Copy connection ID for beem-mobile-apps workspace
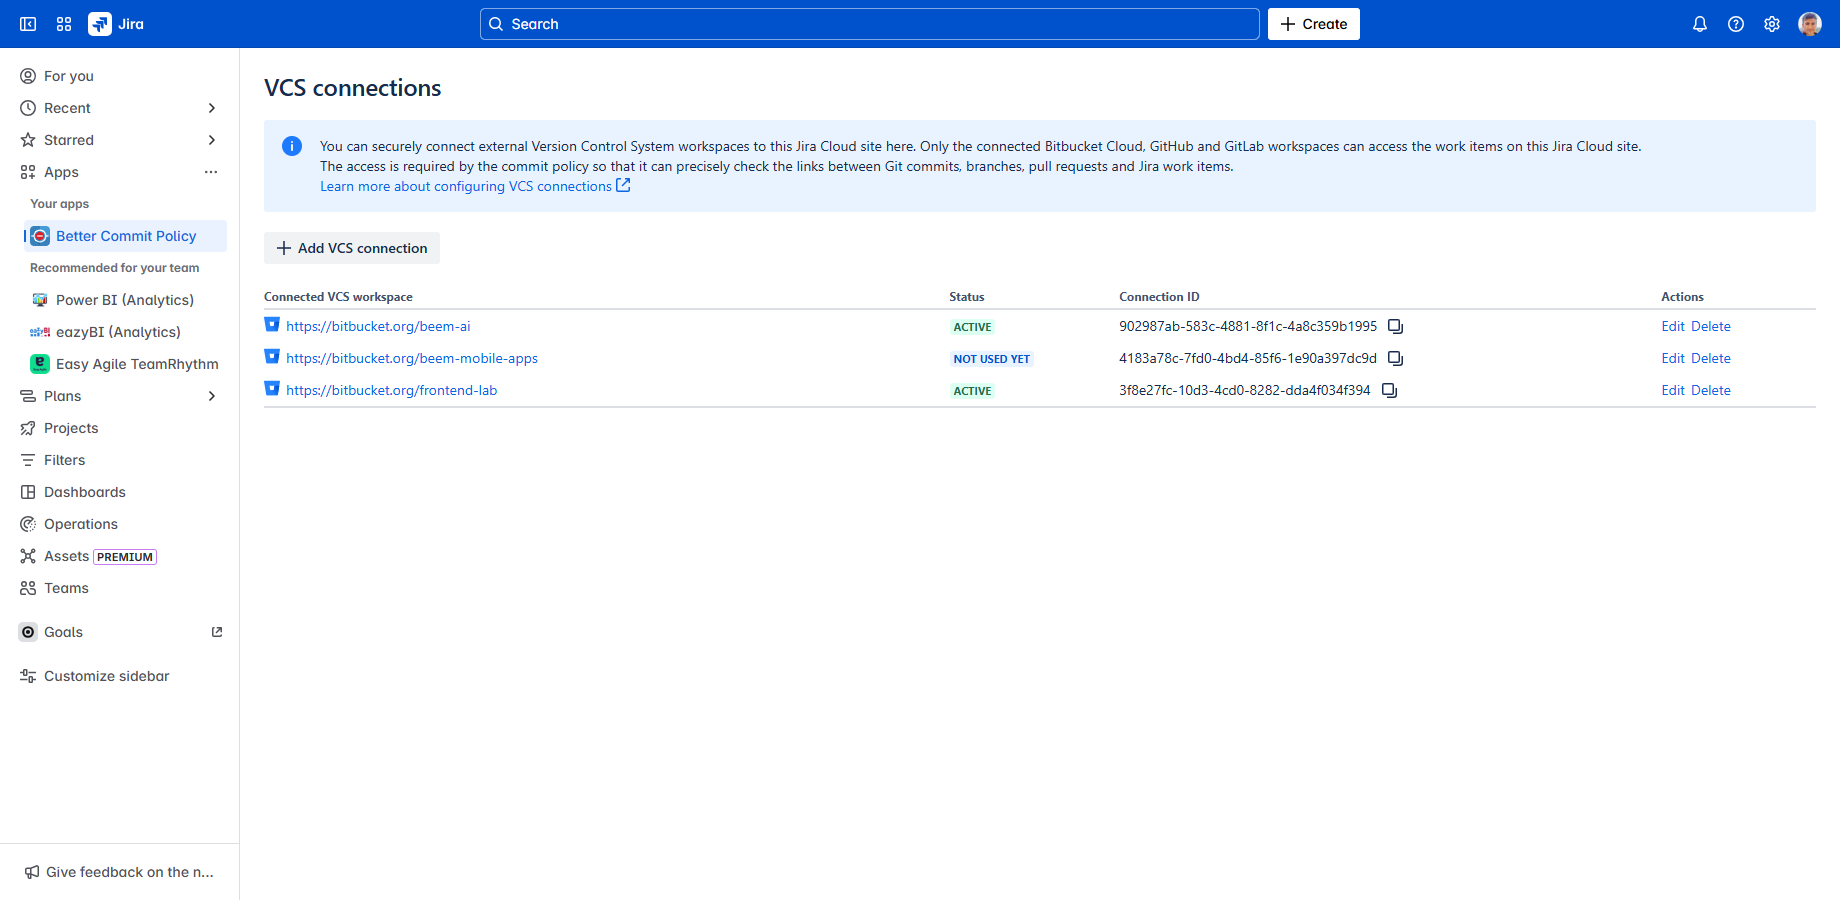Image resolution: width=1840 pixels, height=900 pixels. pyautogui.click(x=1395, y=359)
